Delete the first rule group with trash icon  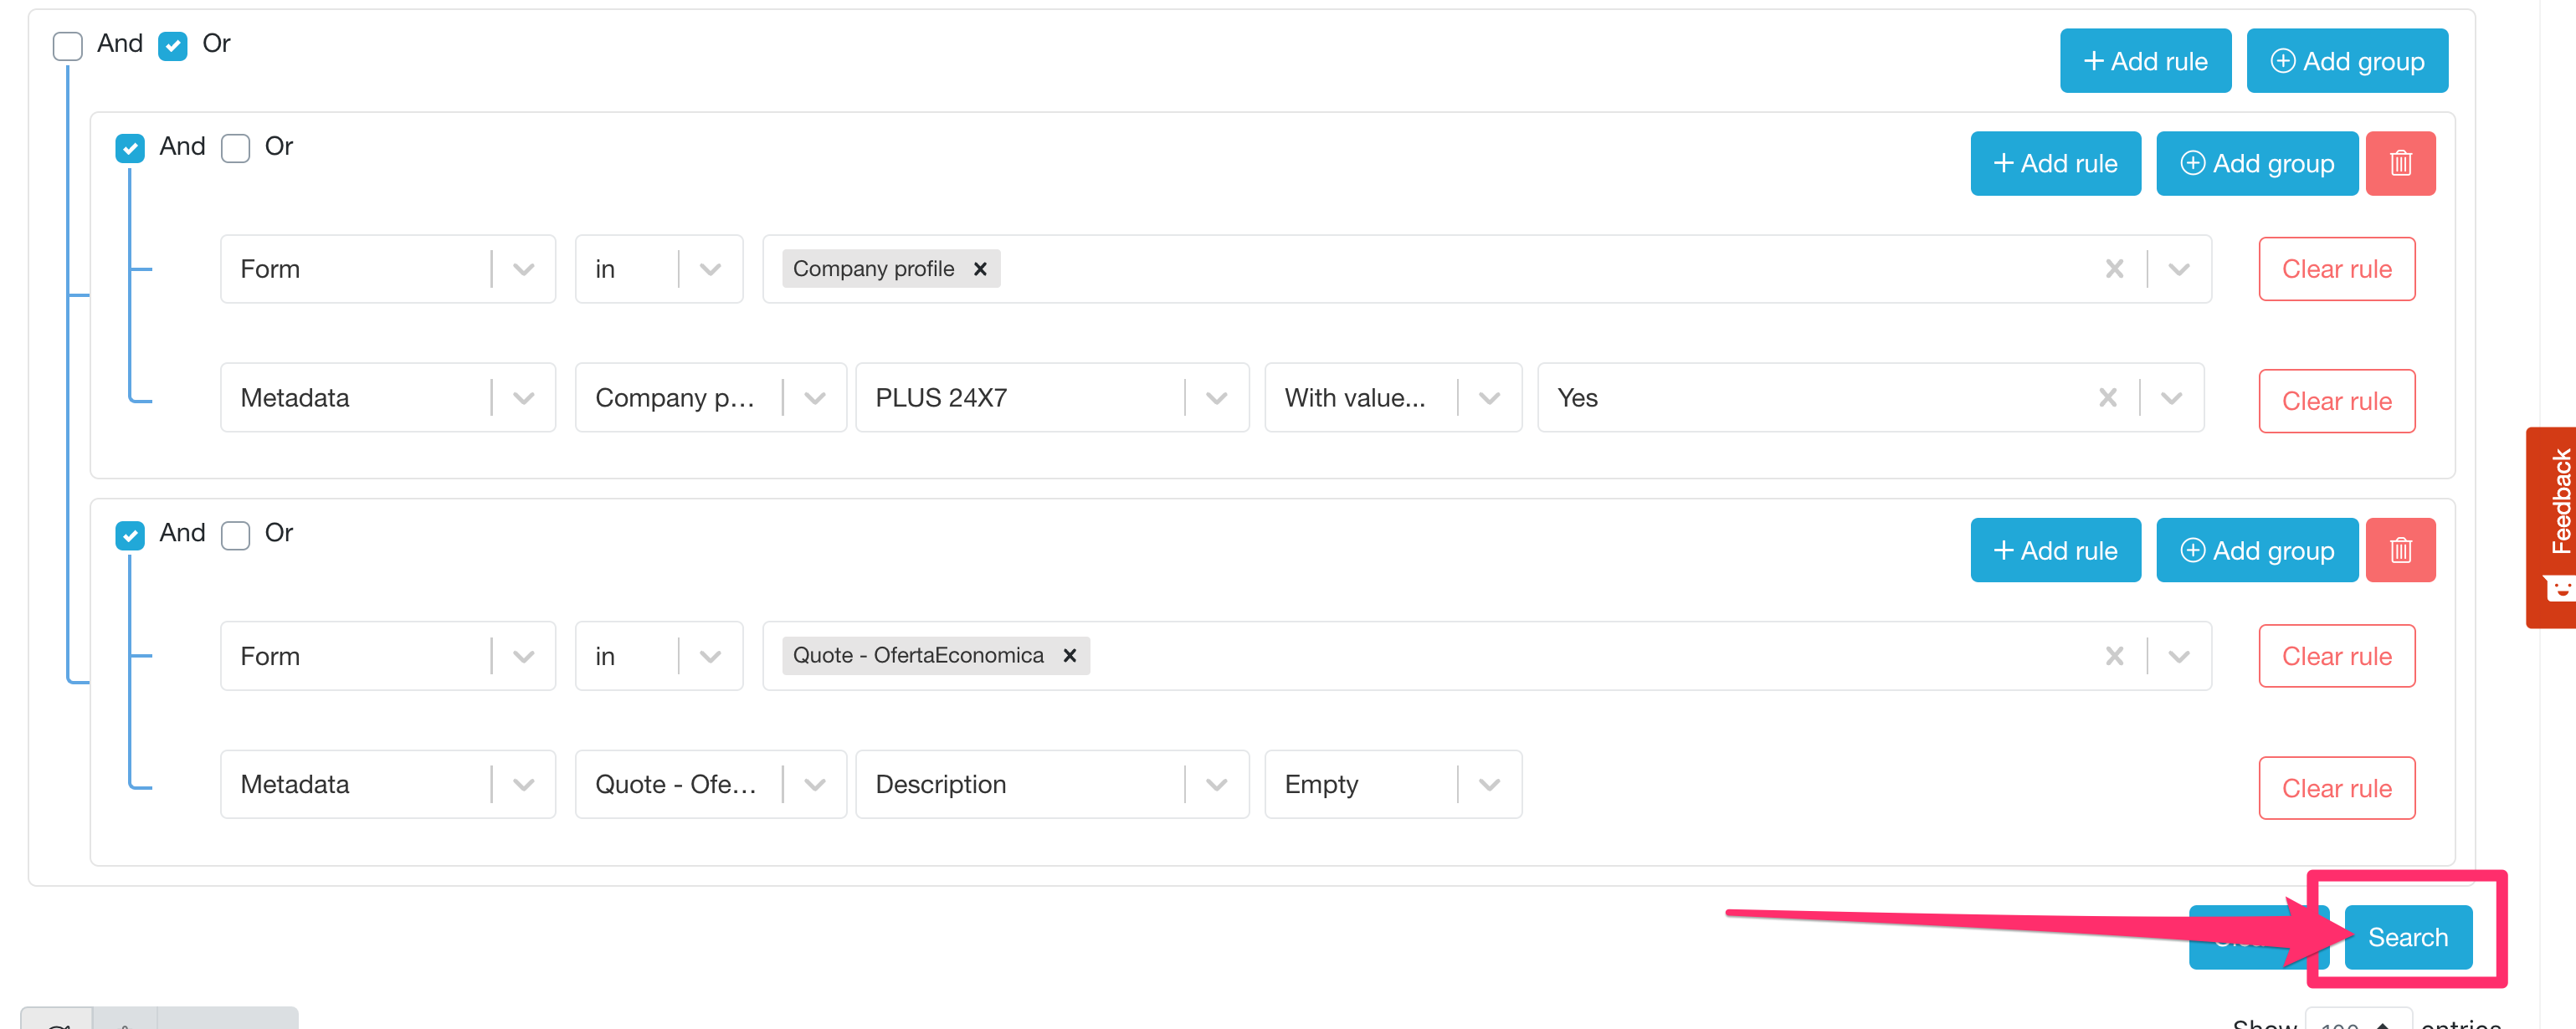click(x=2400, y=163)
